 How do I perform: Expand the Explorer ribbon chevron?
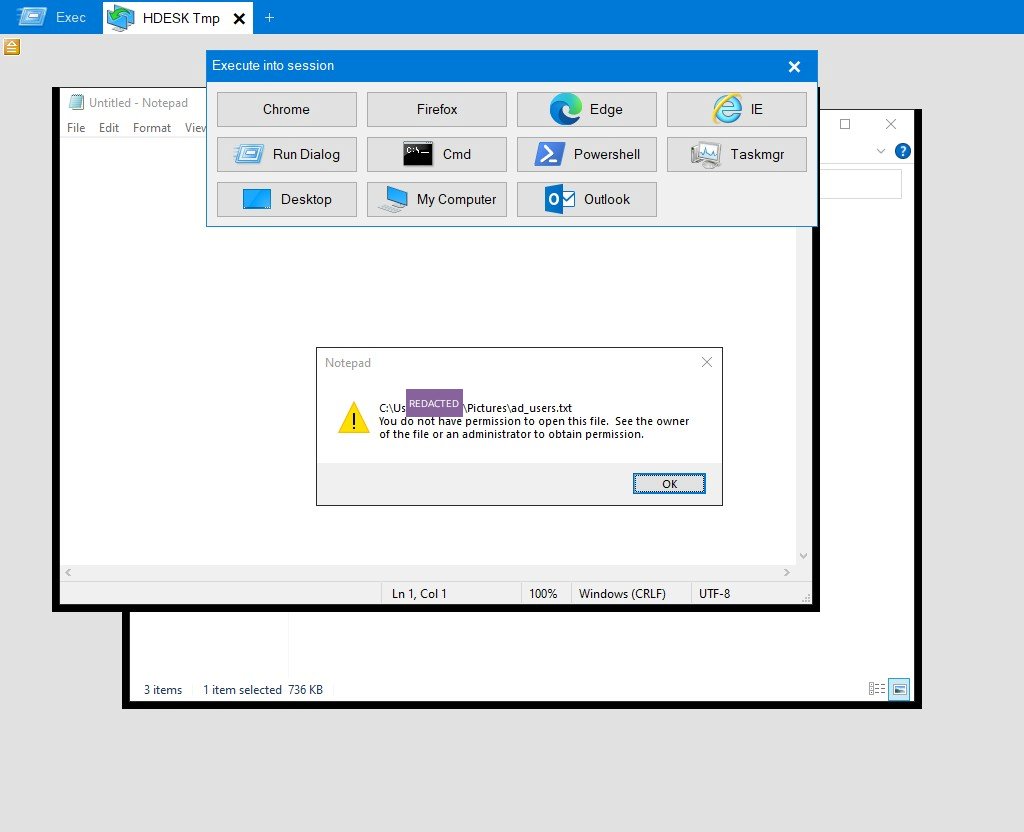tap(881, 152)
